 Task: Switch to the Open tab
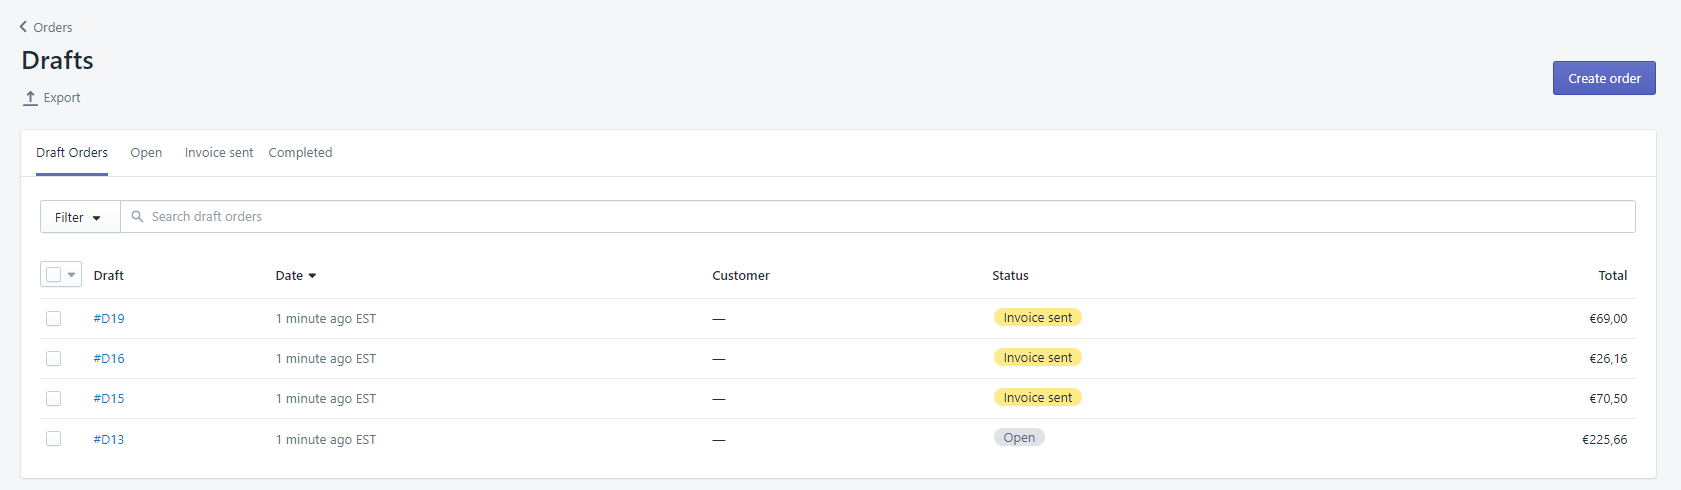tap(146, 153)
